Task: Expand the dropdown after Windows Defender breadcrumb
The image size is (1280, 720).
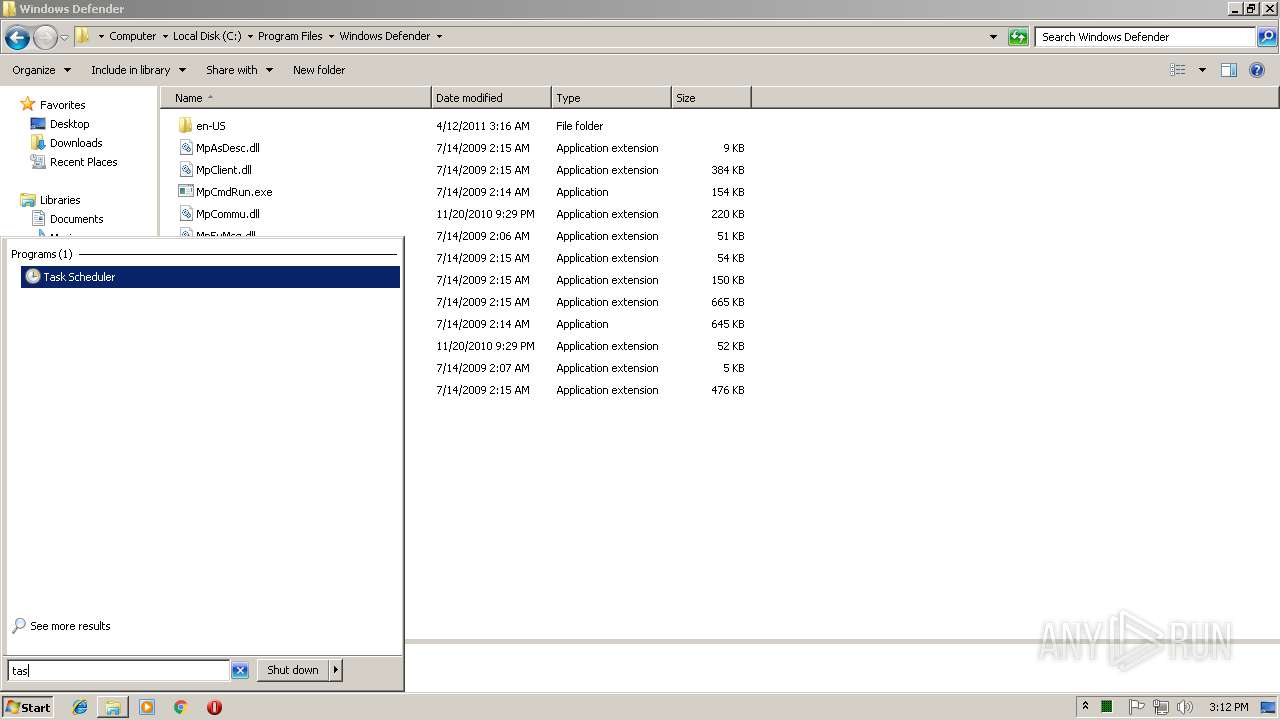Action: (x=439, y=36)
